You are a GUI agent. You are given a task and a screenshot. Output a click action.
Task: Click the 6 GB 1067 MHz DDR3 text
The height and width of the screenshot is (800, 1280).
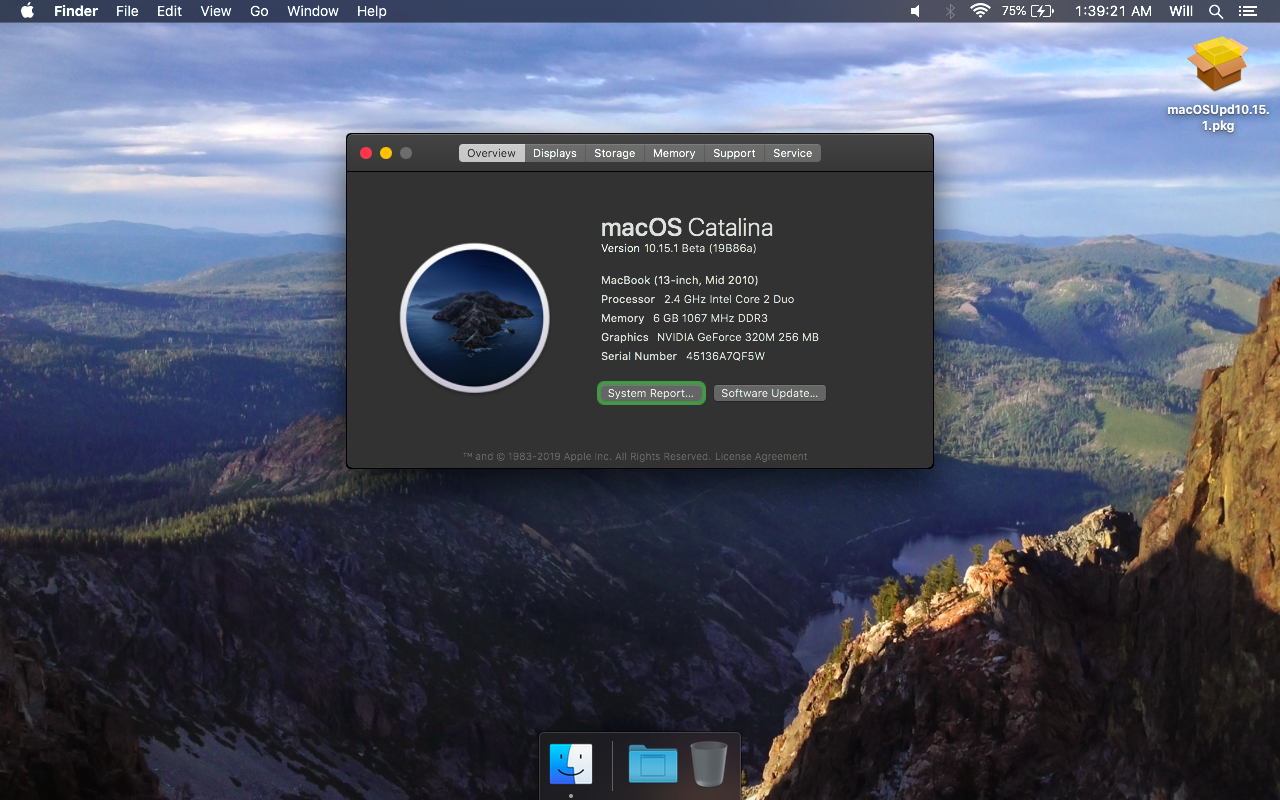(710, 318)
